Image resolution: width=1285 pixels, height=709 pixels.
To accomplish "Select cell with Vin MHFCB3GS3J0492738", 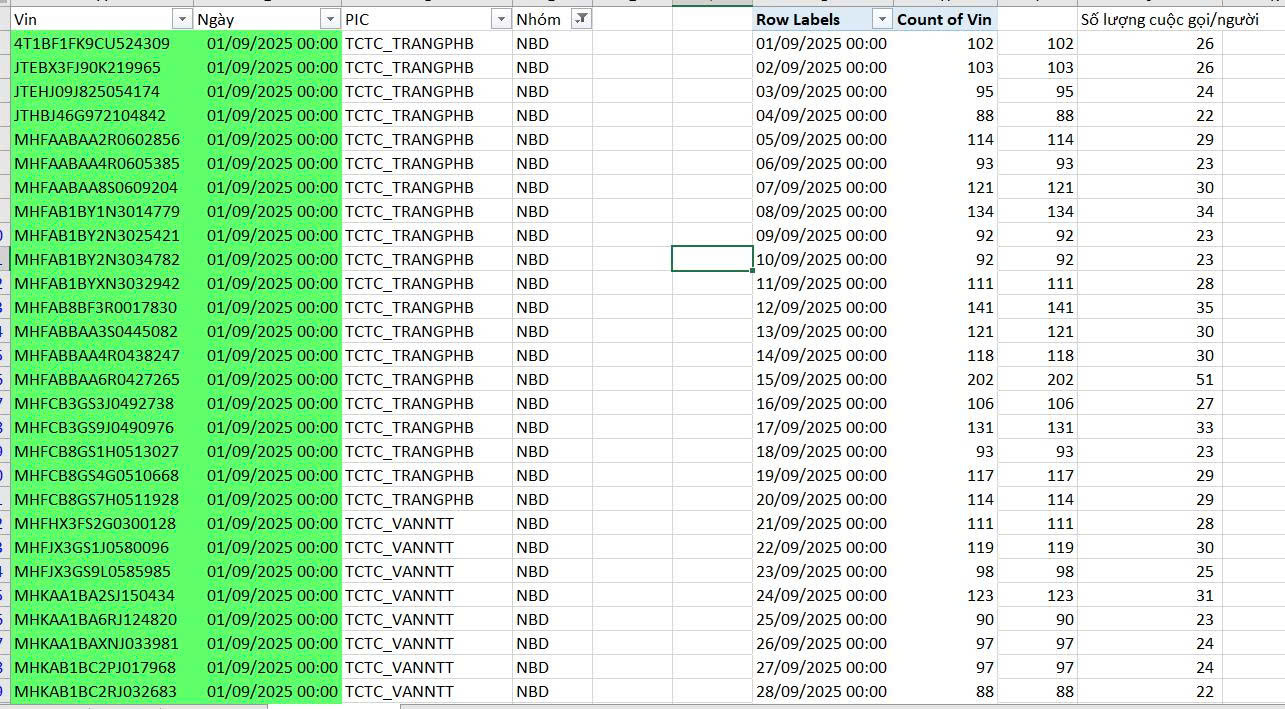I will click(101, 403).
